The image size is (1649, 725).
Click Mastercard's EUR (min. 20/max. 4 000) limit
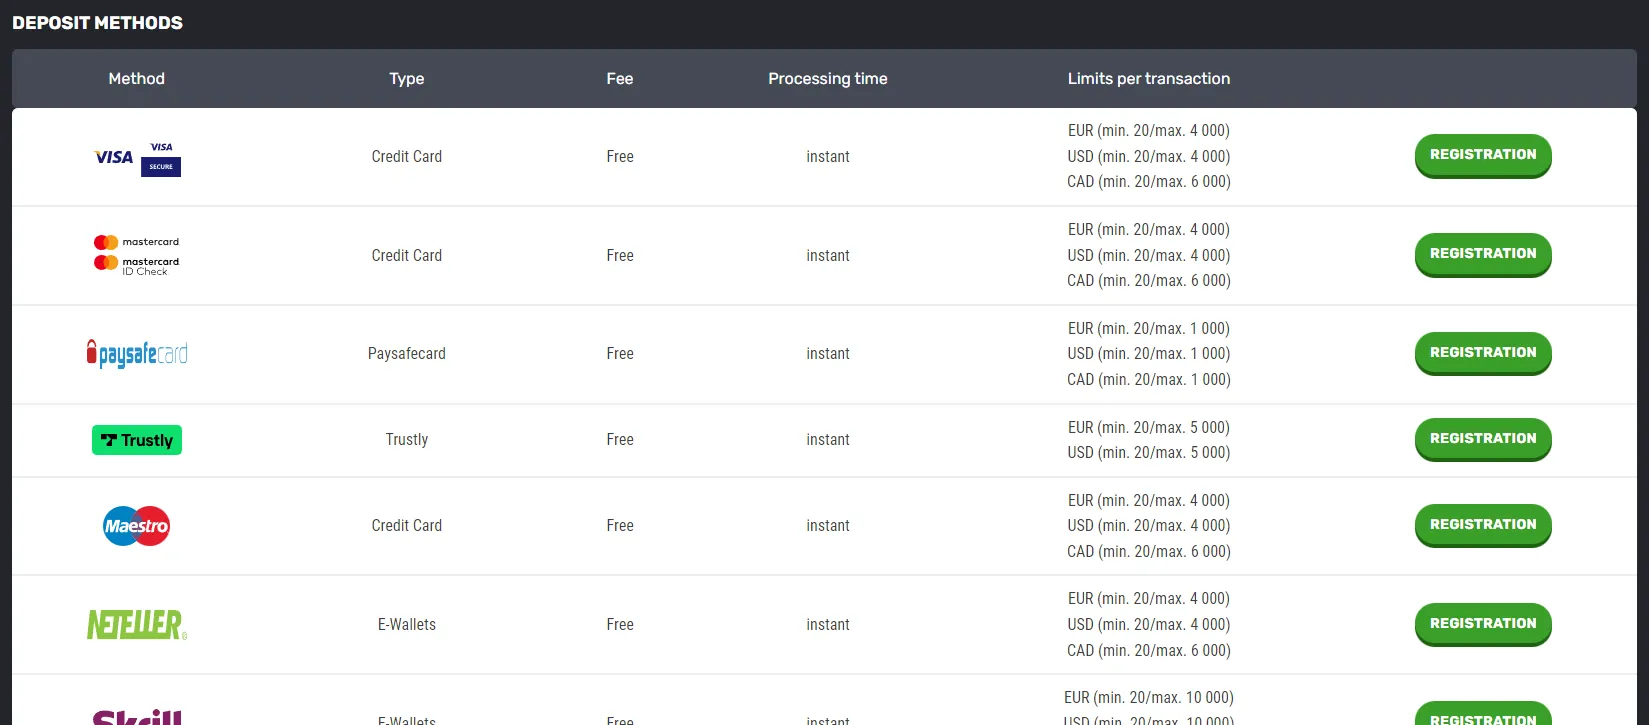[1149, 230]
